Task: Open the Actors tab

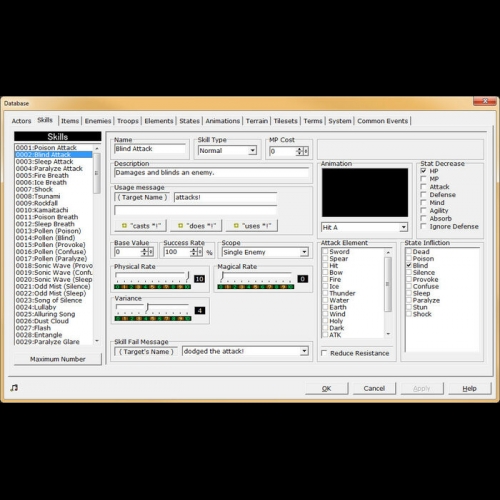Action: point(21,121)
